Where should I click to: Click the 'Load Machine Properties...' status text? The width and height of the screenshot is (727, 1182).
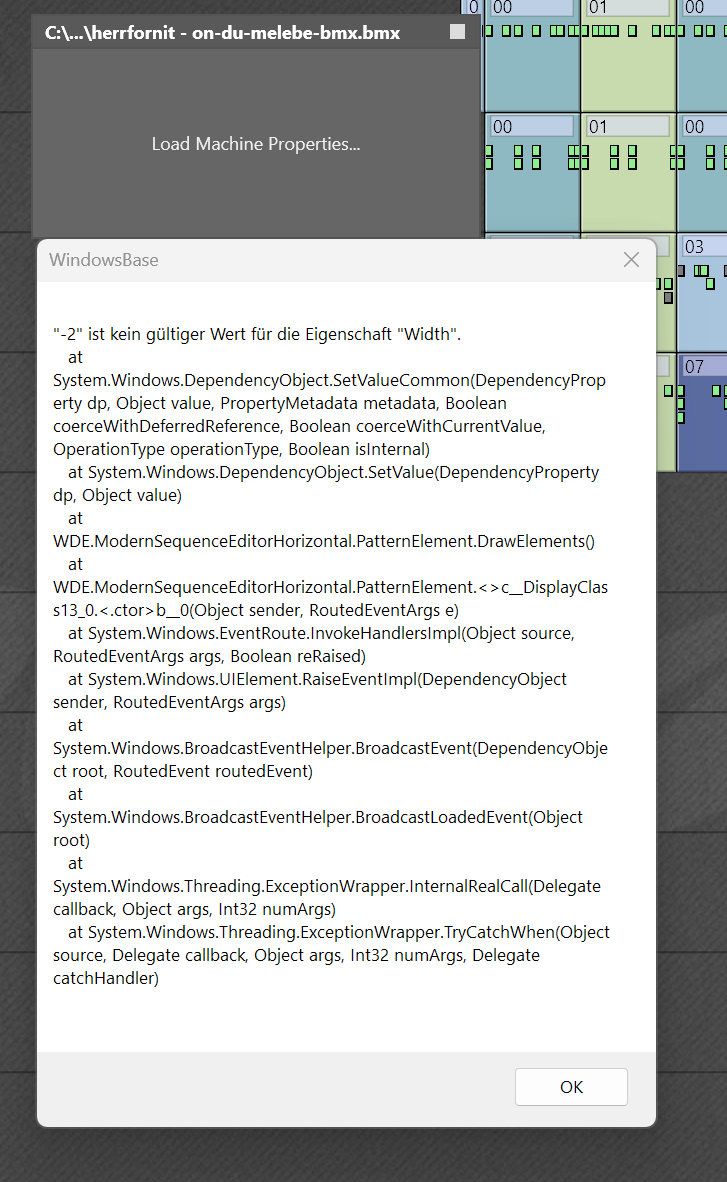click(x=256, y=144)
